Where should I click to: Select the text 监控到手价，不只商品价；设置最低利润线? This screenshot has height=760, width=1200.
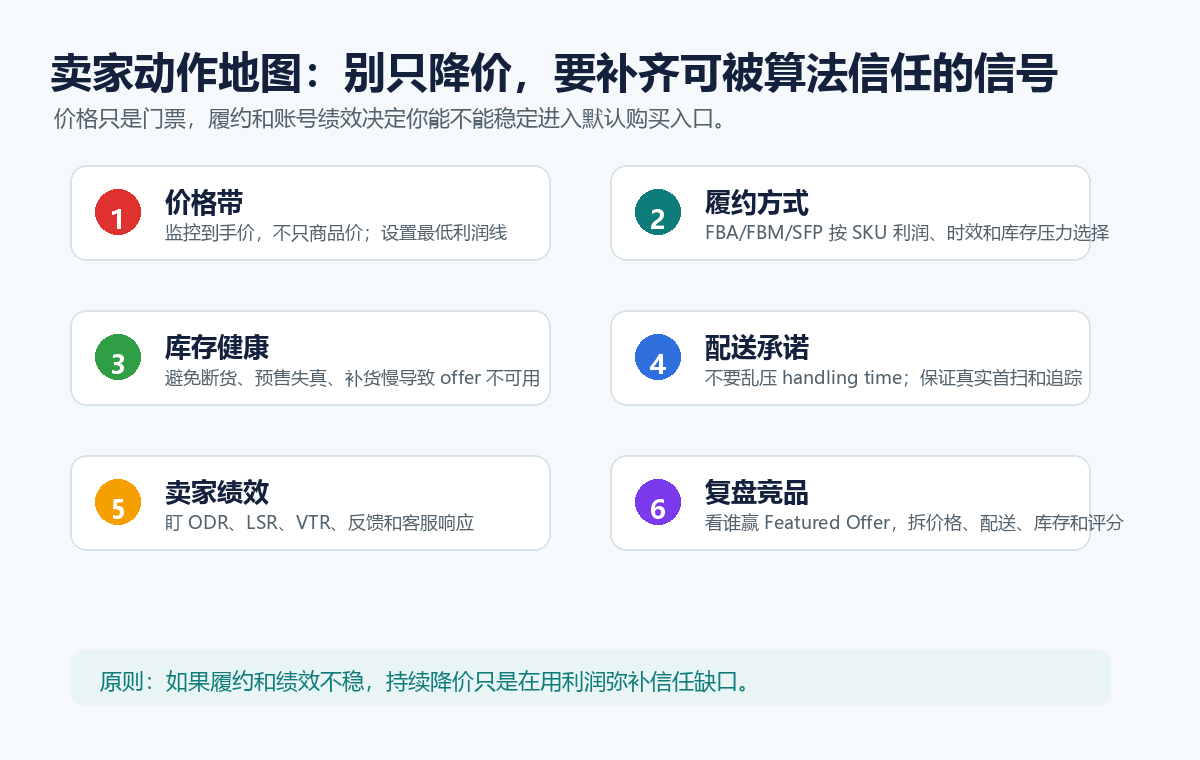point(336,233)
